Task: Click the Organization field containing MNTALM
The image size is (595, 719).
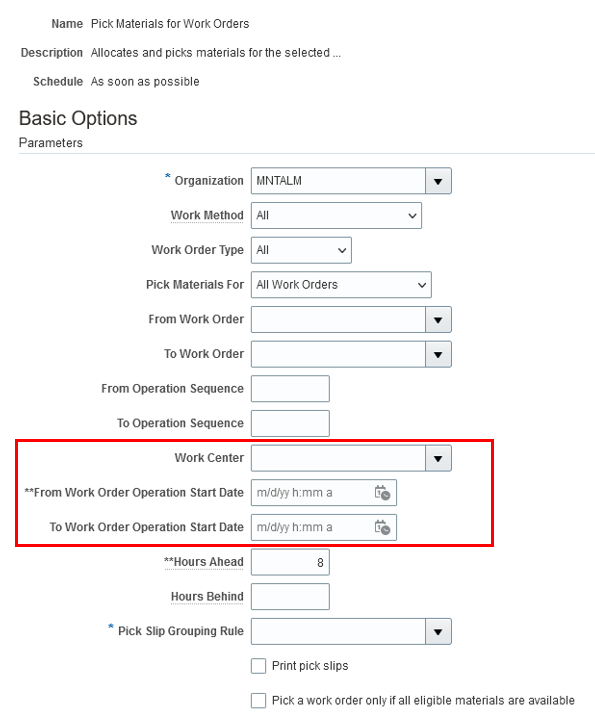Action: pyautogui.click(x=338, y=181)
